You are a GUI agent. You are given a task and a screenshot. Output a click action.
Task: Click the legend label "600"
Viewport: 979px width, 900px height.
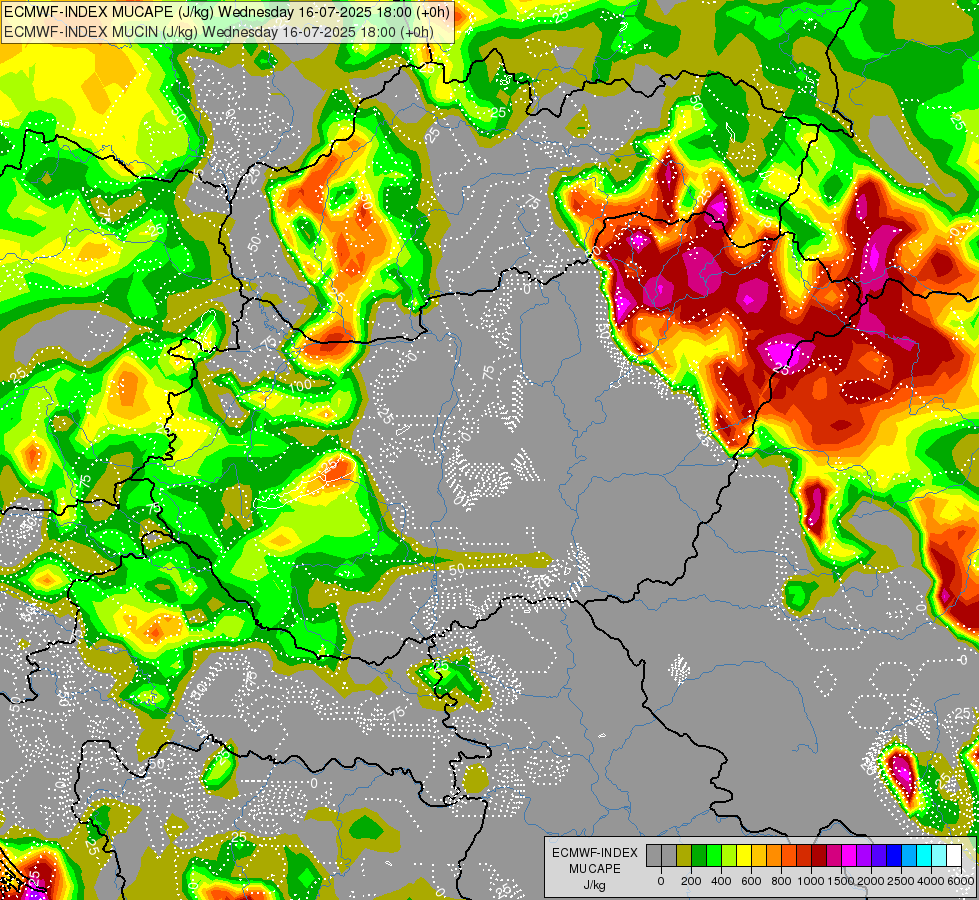(751, 881)
